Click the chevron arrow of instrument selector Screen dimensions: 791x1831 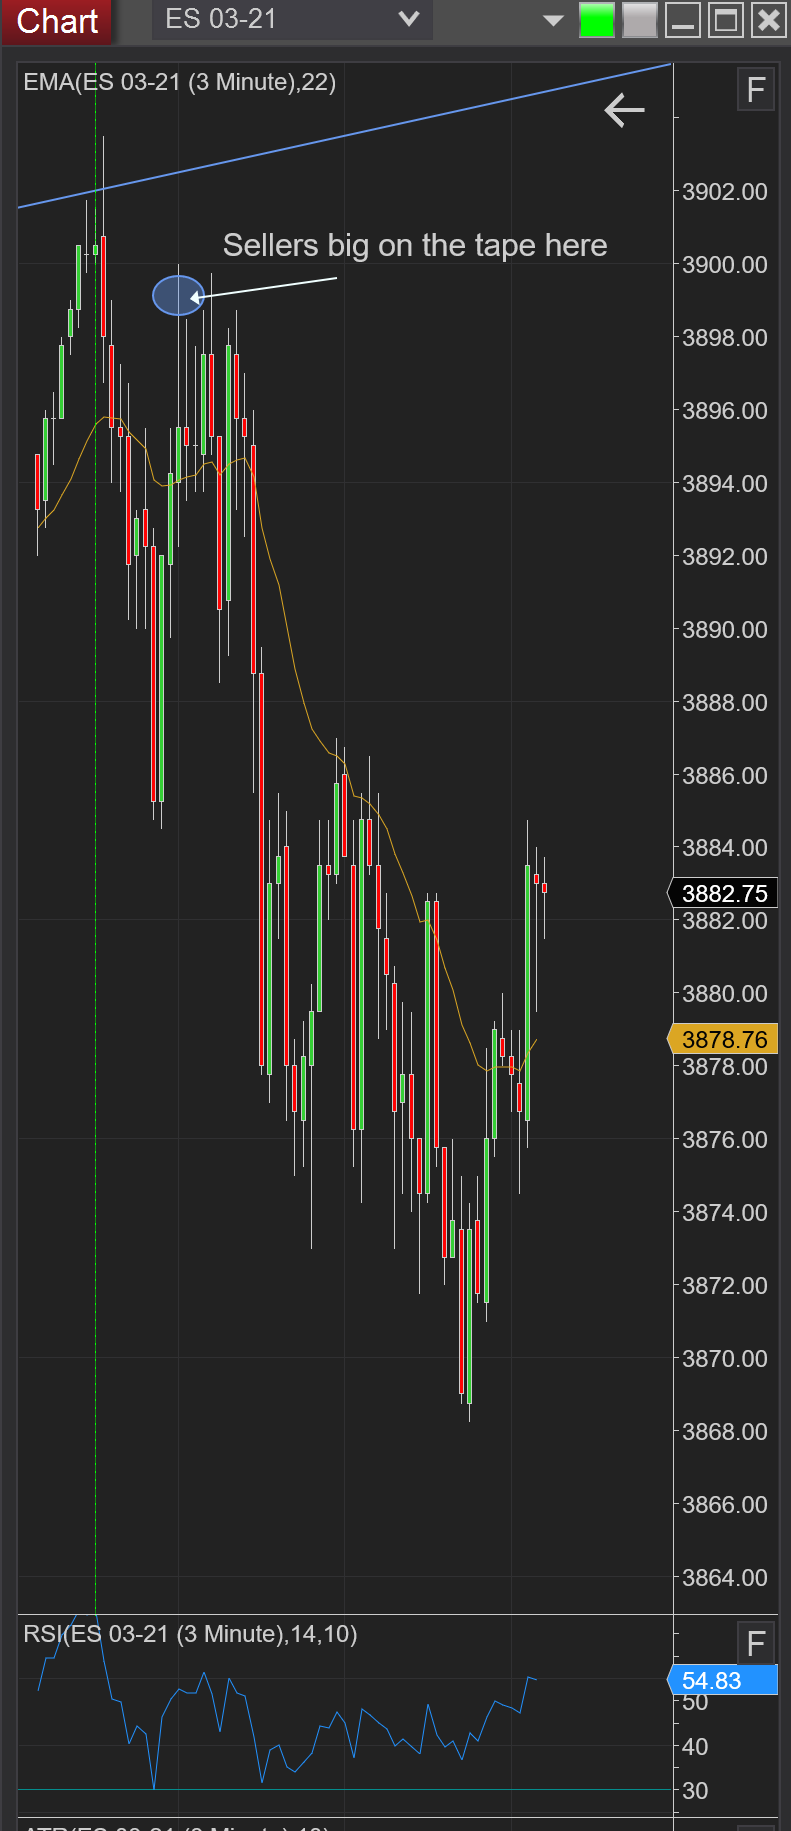(408, 19)
